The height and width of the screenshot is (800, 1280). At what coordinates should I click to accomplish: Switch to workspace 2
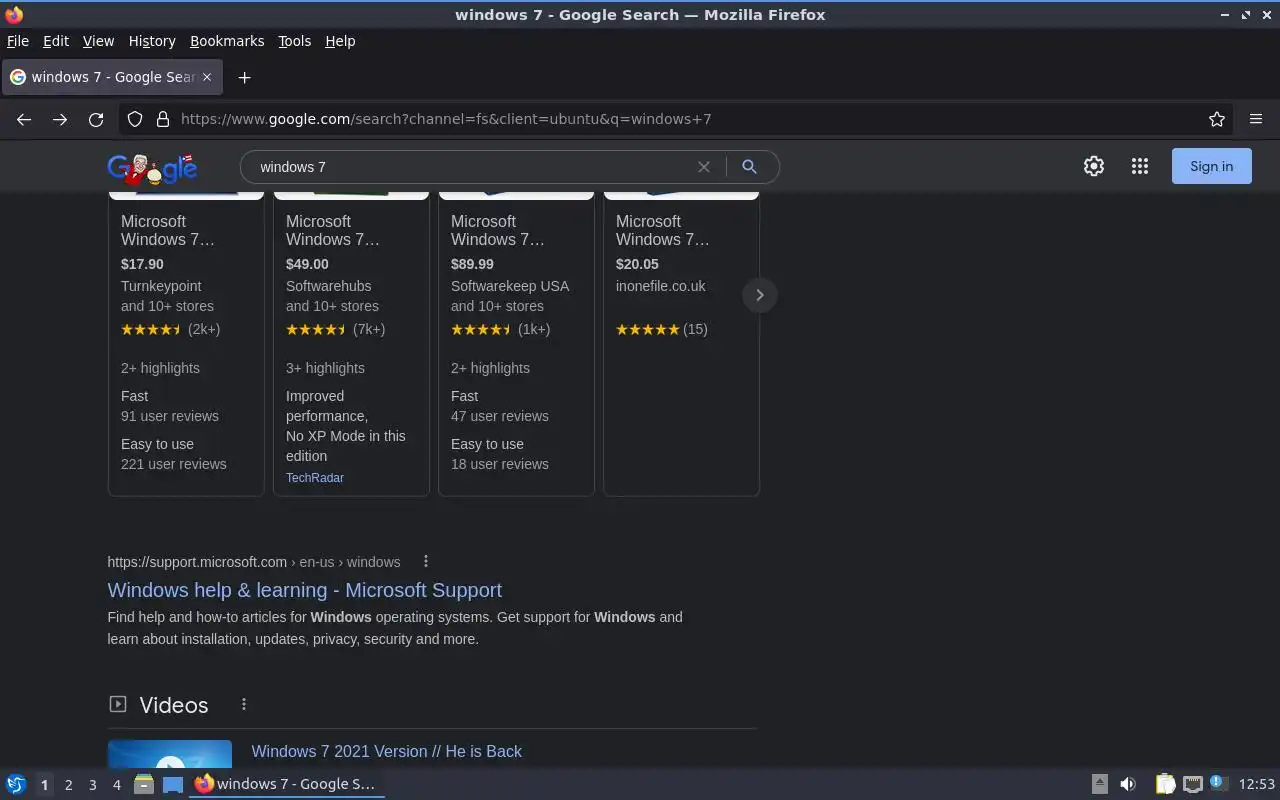[x=68, y=785]
